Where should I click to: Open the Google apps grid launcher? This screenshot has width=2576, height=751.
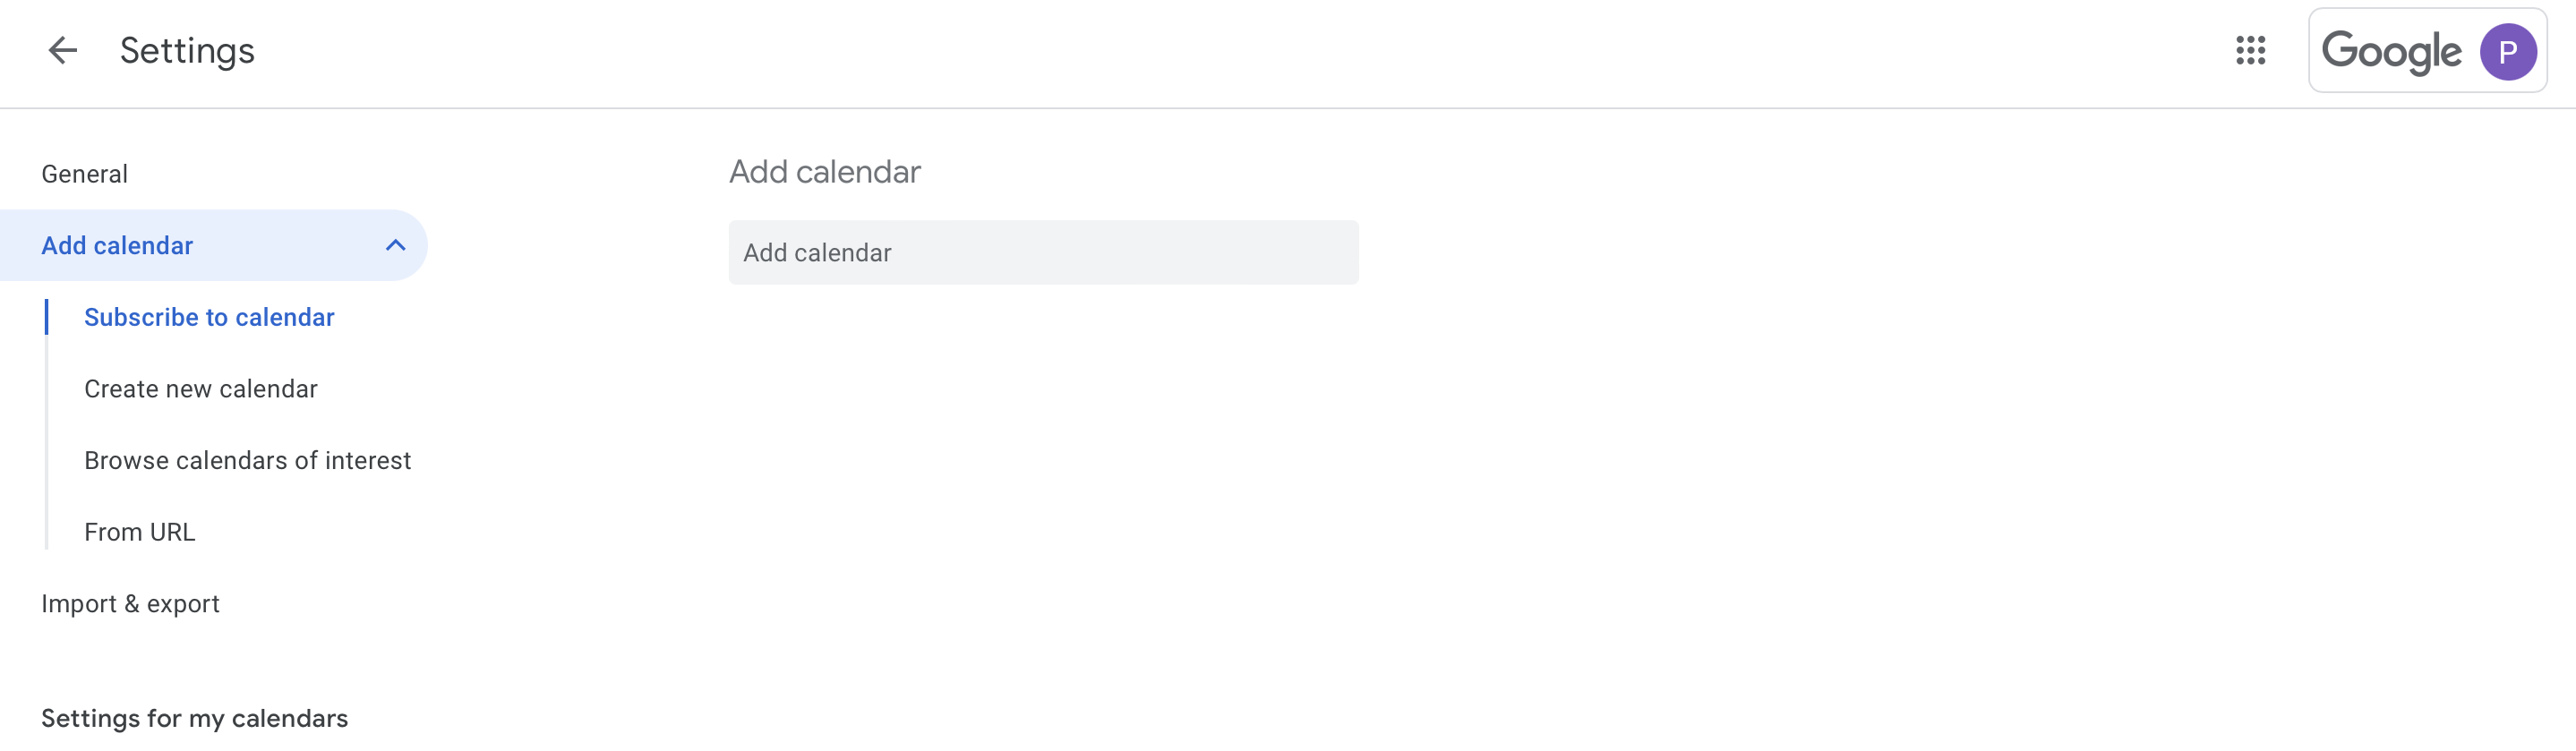(2250, 51)
